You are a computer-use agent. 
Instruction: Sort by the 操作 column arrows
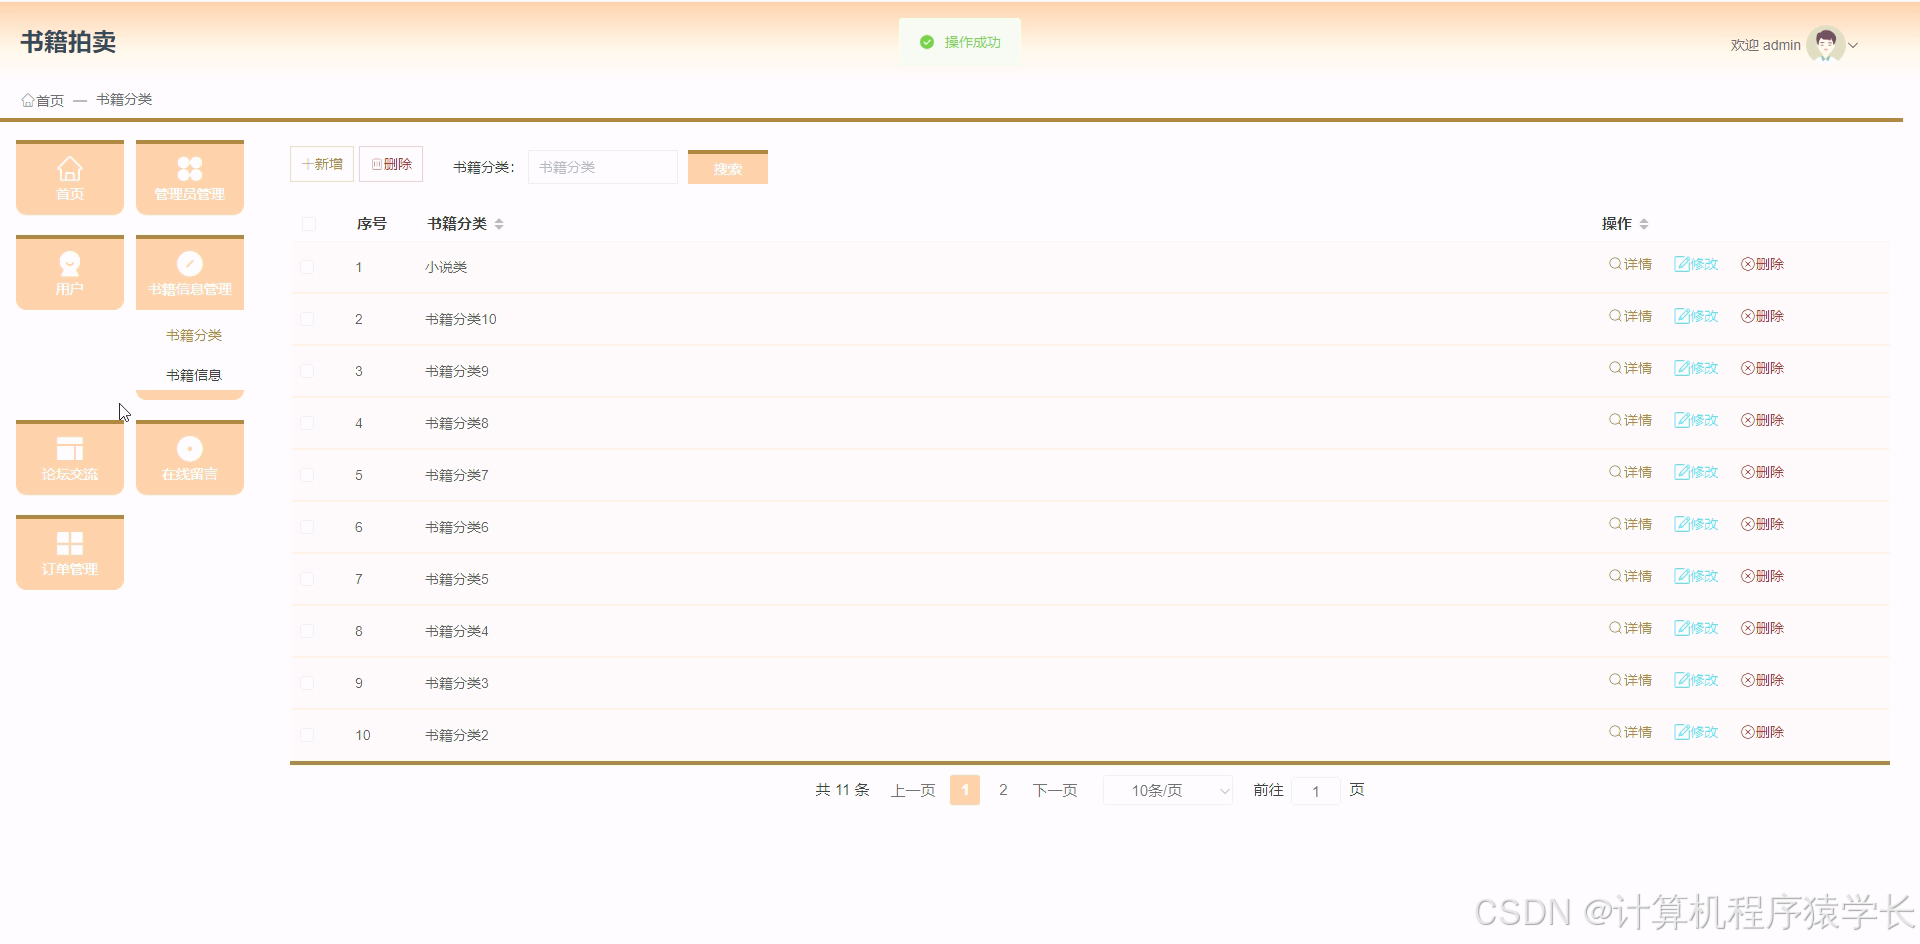pos(1644,224)
